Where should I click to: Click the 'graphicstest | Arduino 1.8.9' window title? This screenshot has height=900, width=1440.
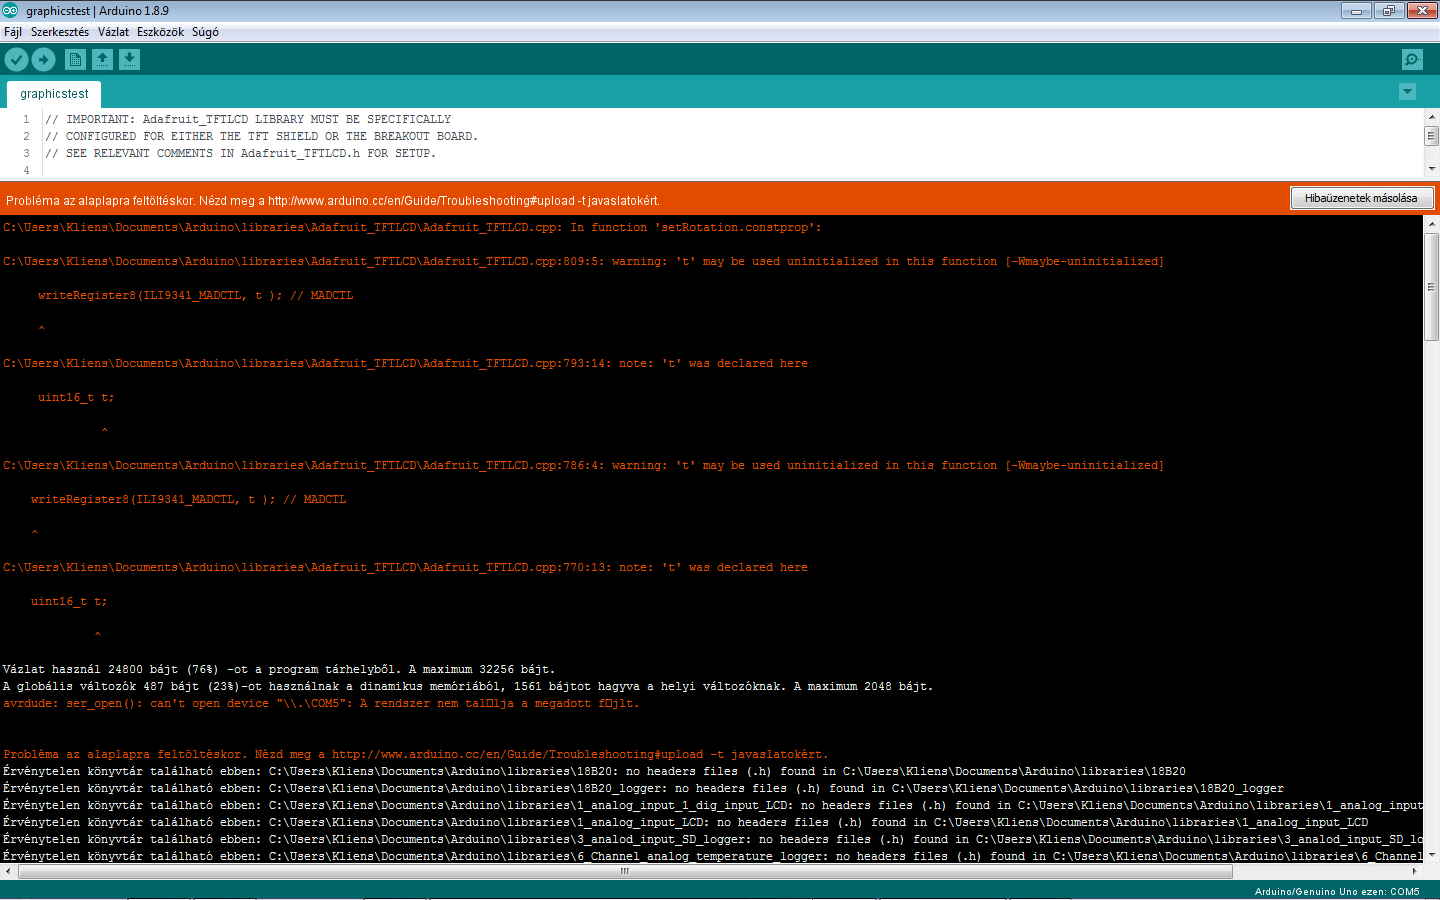pyautogui.click(x=97, y=11)
